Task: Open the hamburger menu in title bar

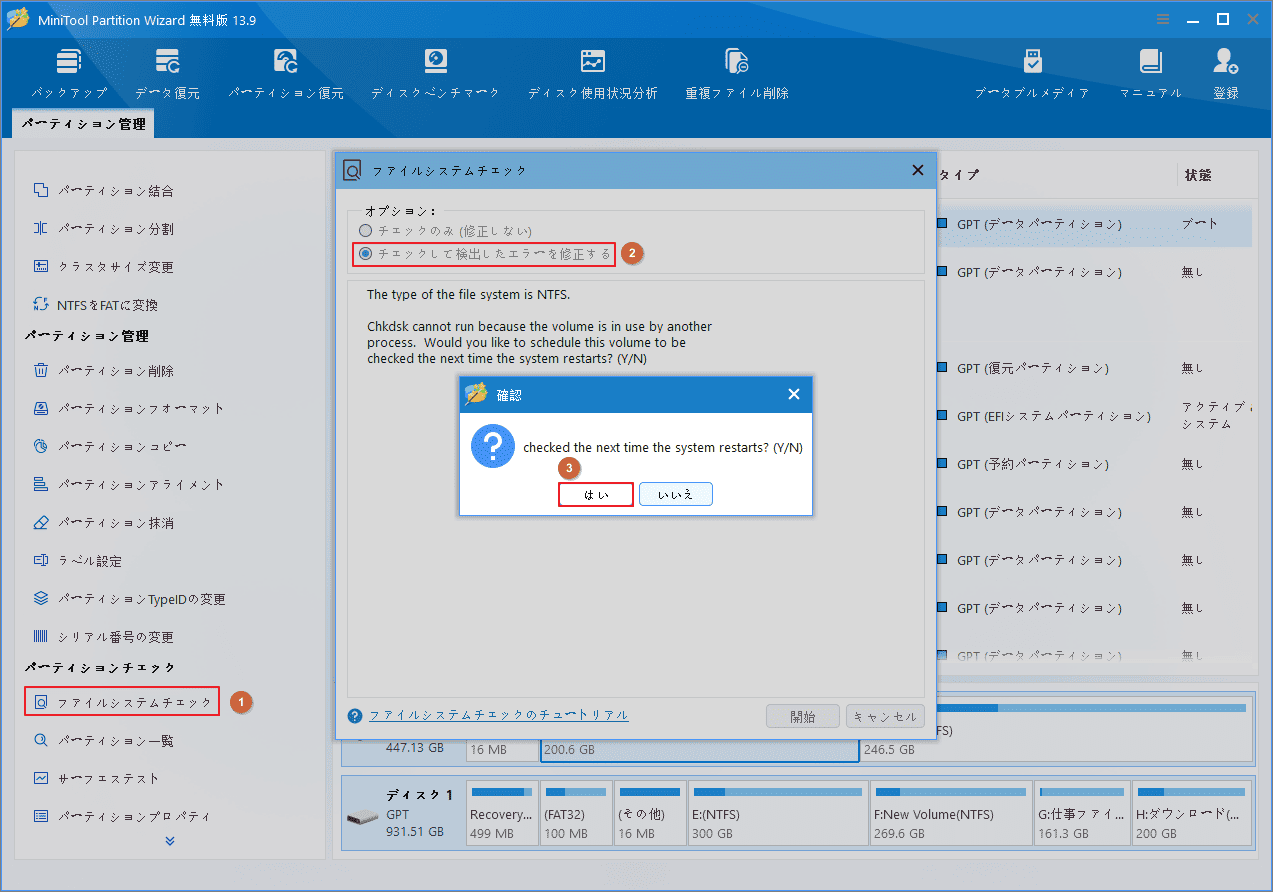Action: [1162, 19]
